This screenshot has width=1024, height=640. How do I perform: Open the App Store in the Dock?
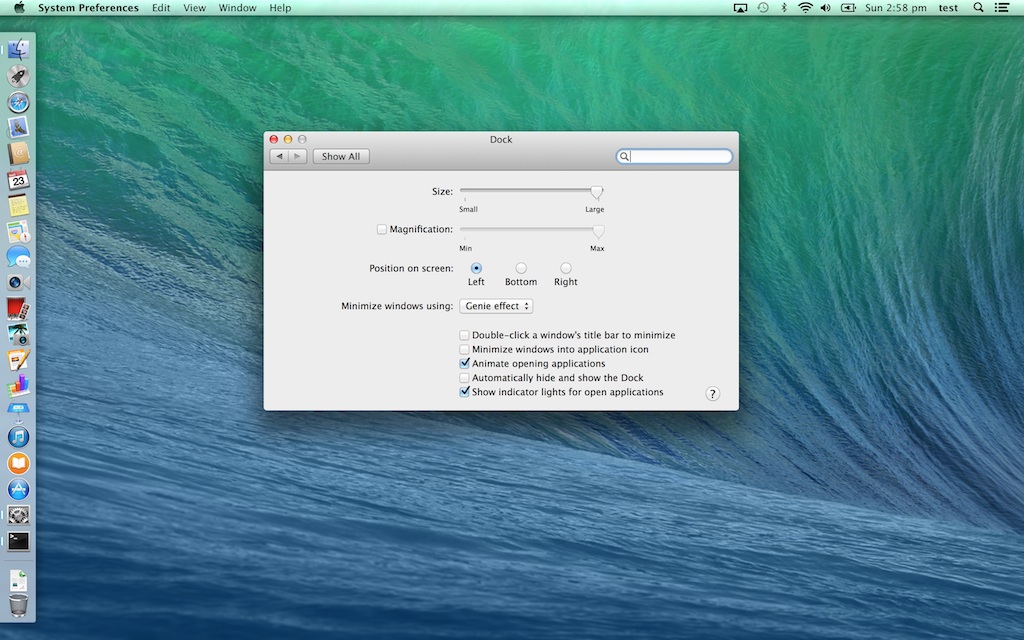pos(18,489)
